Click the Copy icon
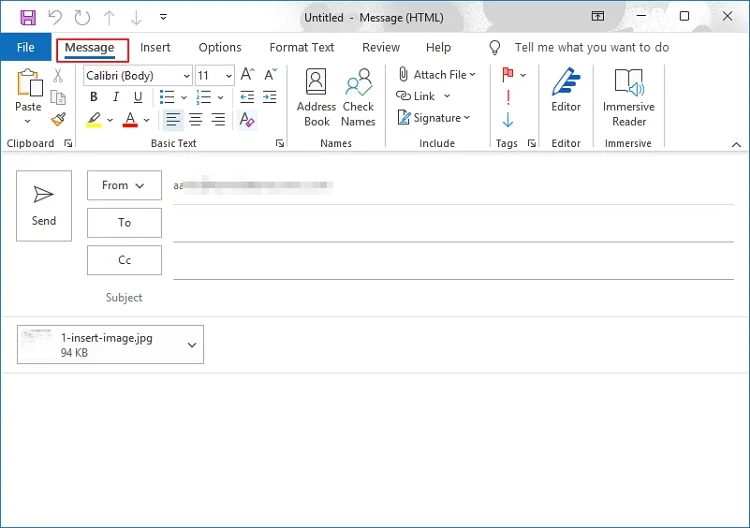The height and width of the screenshot is (528, 750). click(x=58, y=98)
